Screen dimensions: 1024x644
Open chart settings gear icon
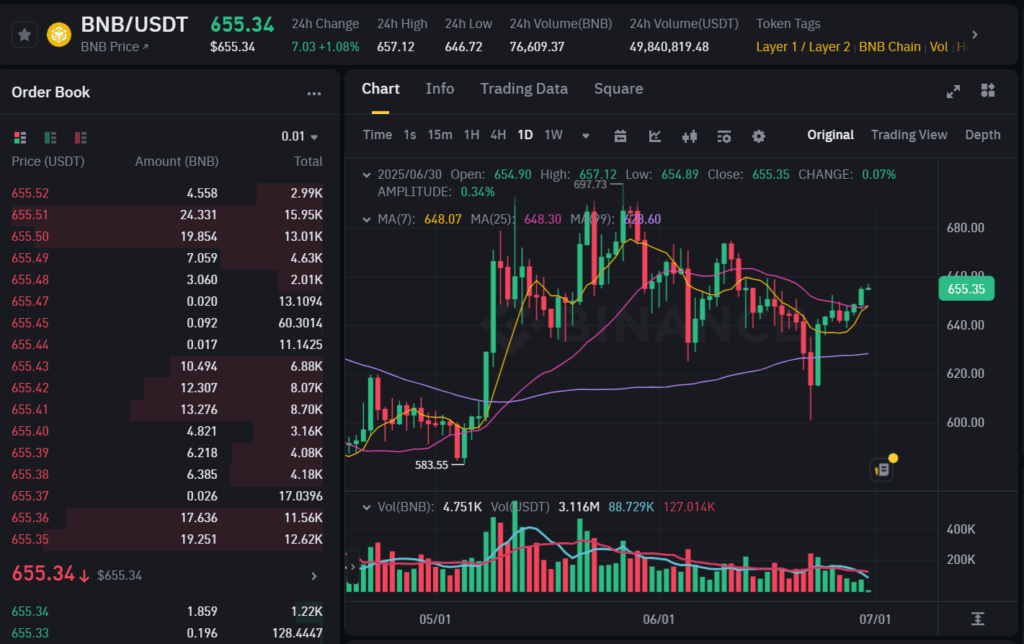(x=758, y=136)
